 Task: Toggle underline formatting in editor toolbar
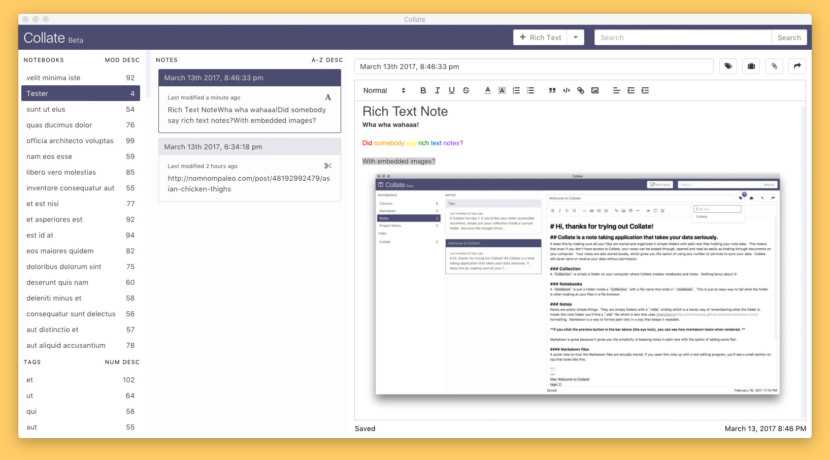[x=452, y=90]
